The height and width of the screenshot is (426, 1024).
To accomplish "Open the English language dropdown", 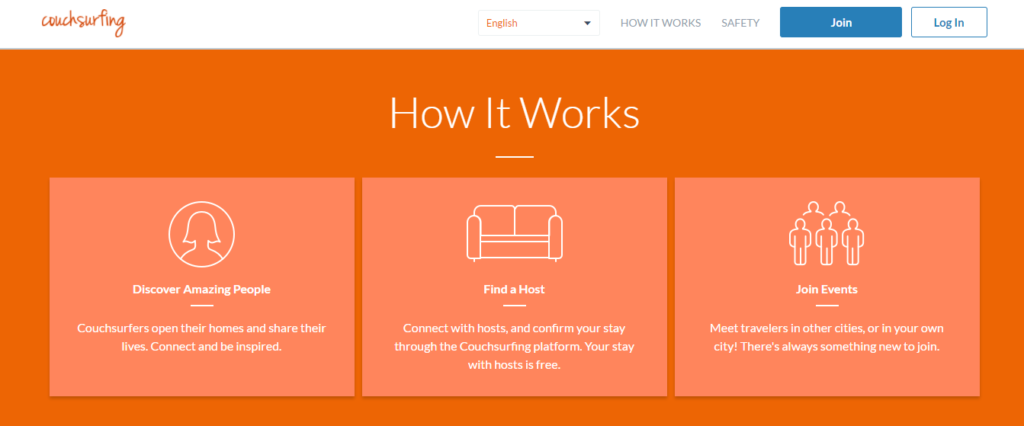I will [539, 23].
